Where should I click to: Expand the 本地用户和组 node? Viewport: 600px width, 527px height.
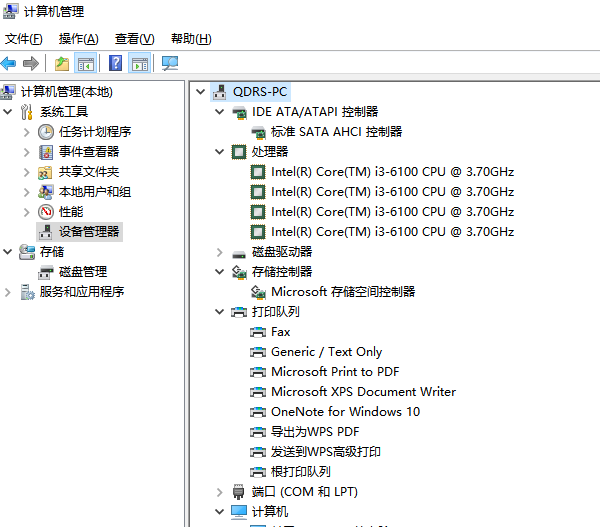26,192
